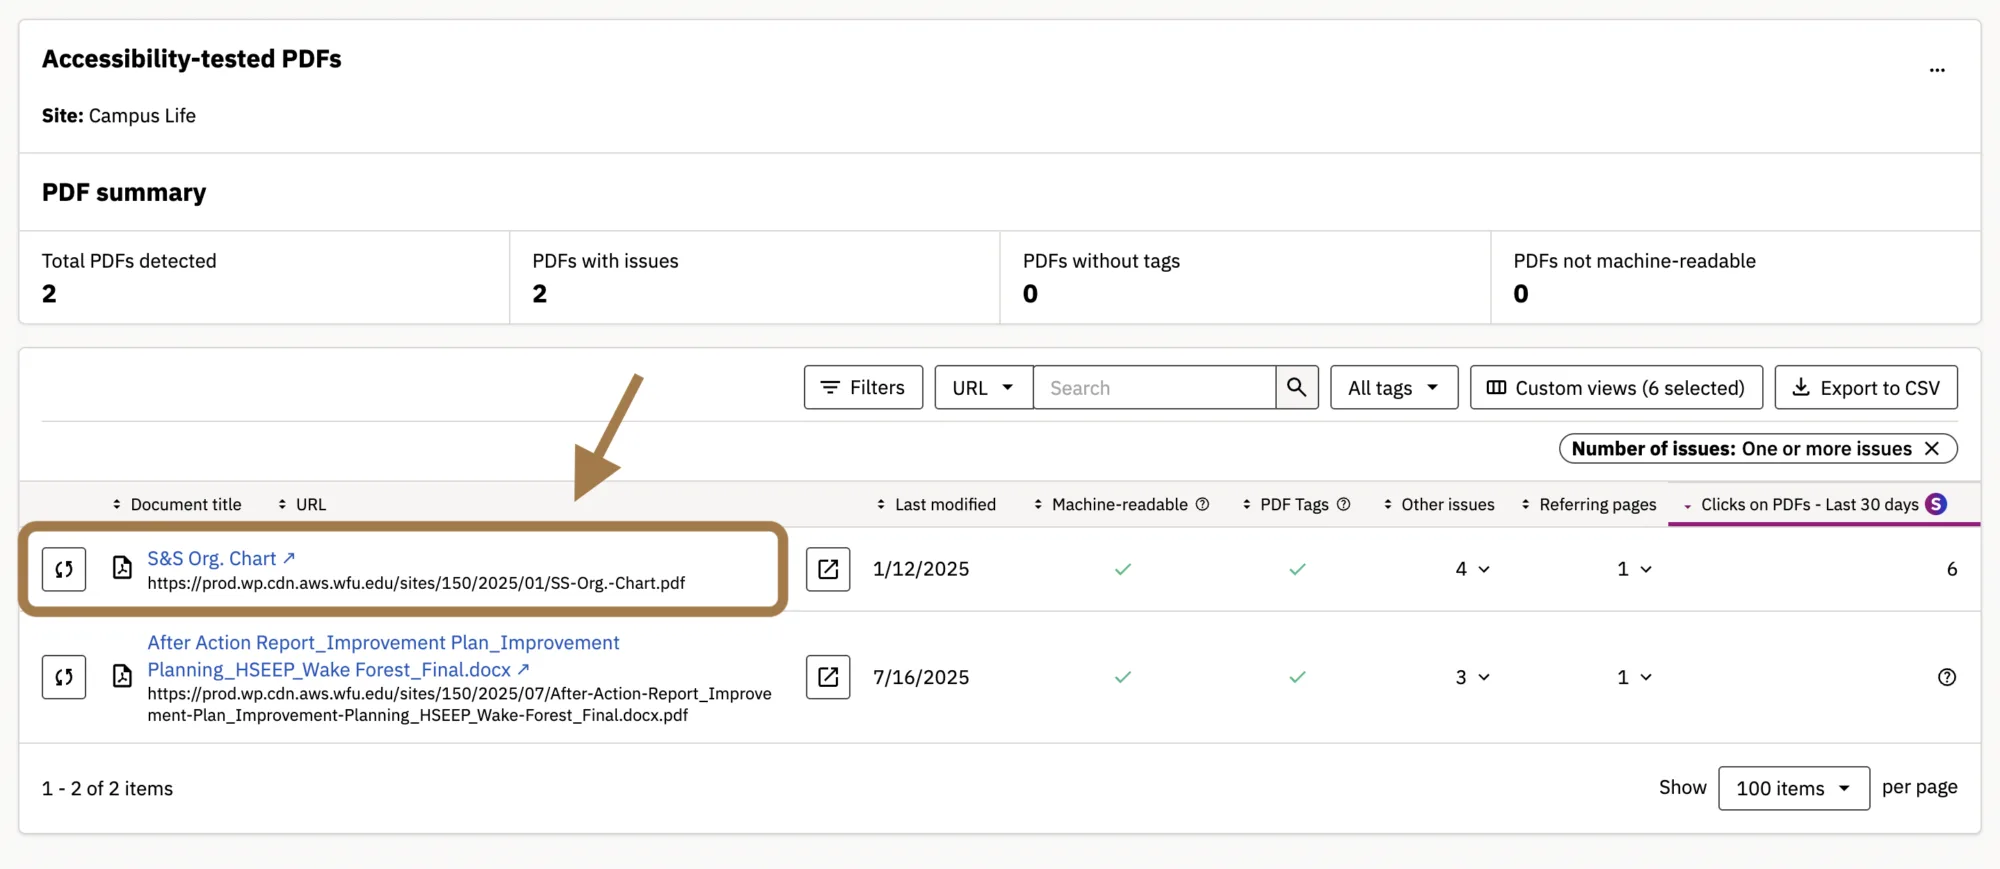
Task: Rescan the S&S Org. Chart PDF
Action: [x=64, y=569]
